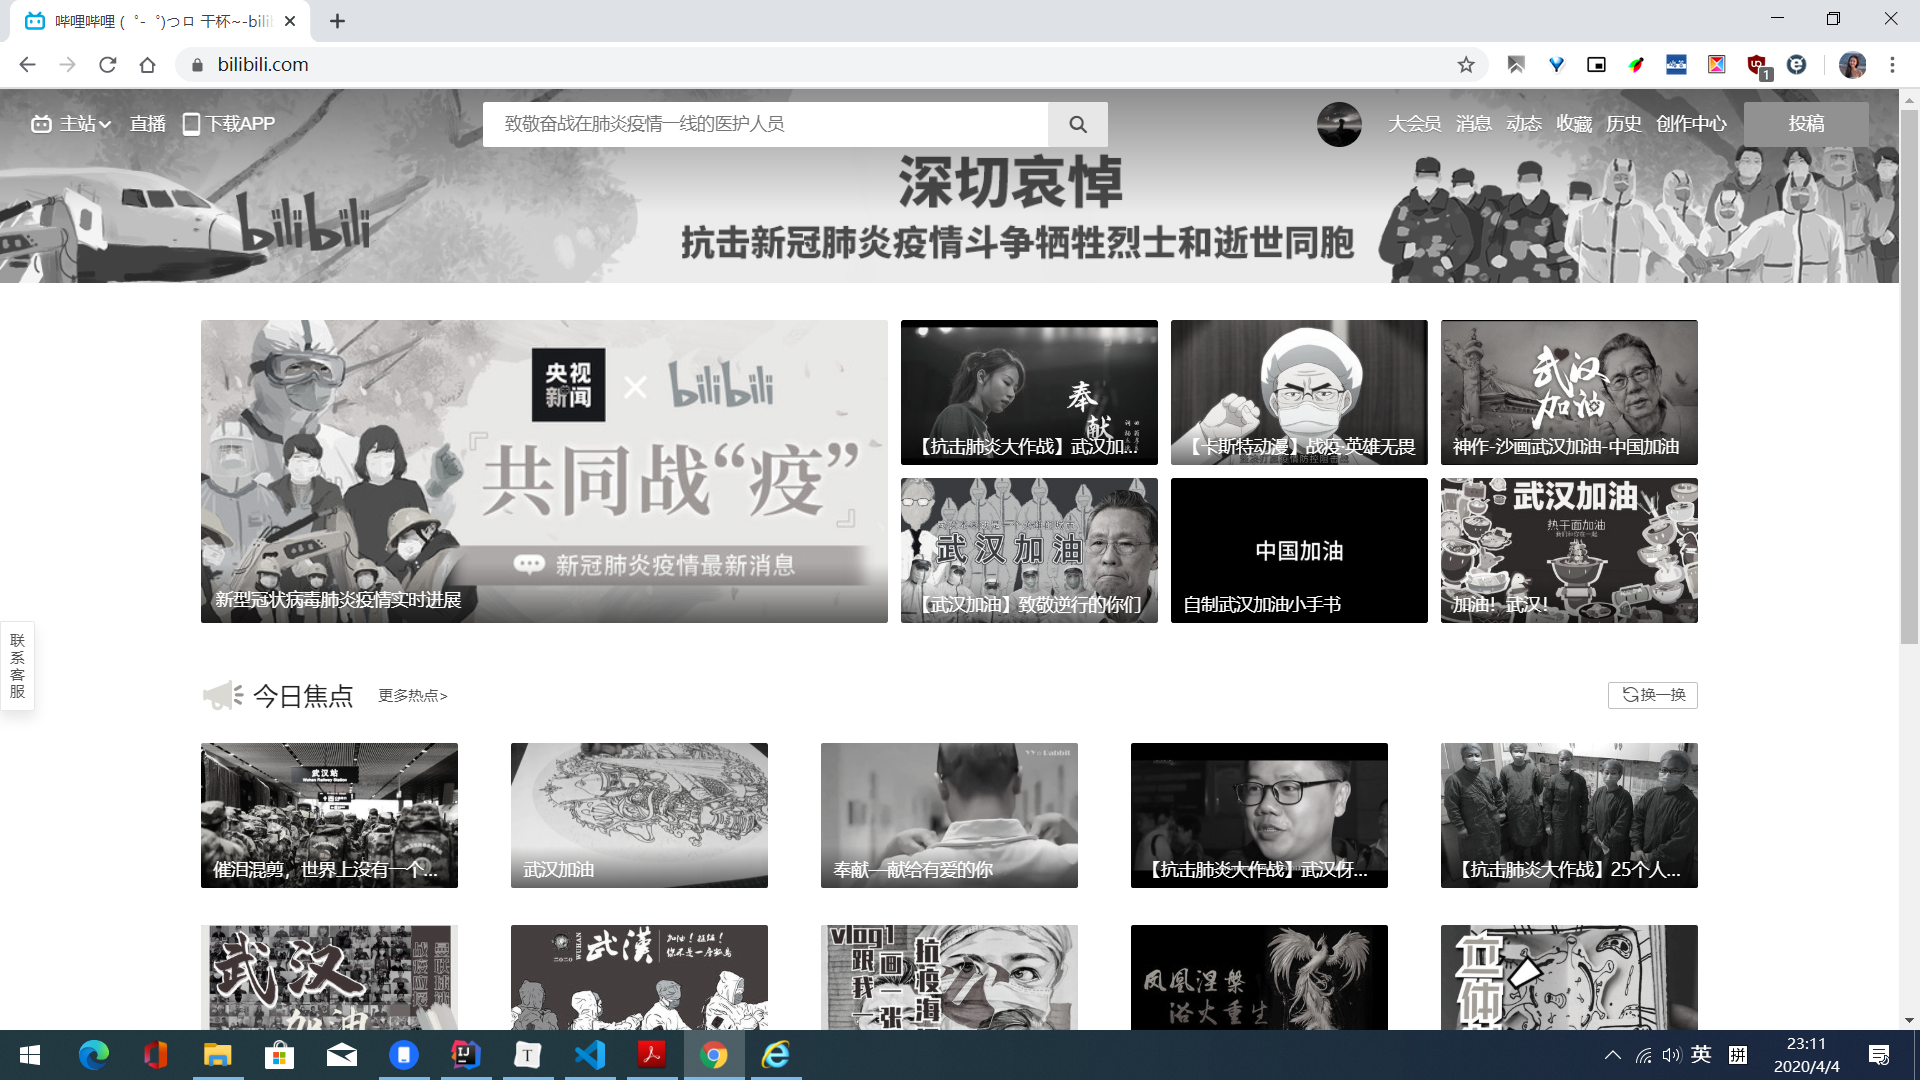Toggle the 英 input language indicator
This screenshot has width=1920, height=1080.
(1701, 1055)
